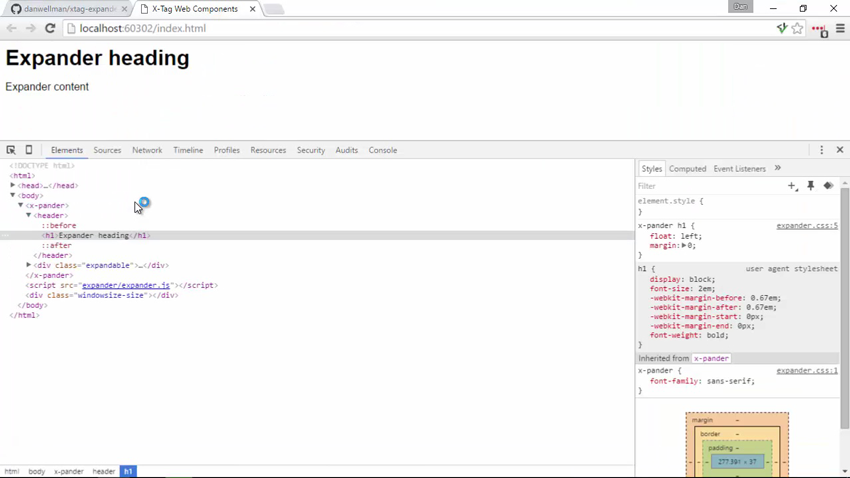The image size is (850, 478).
Task: Click the Expander heading on the page
Action: 98,58
